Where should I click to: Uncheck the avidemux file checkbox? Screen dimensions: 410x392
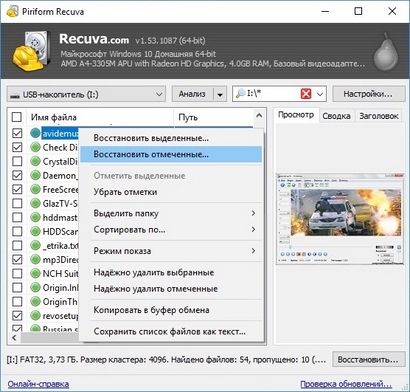(x=17, y=133)
